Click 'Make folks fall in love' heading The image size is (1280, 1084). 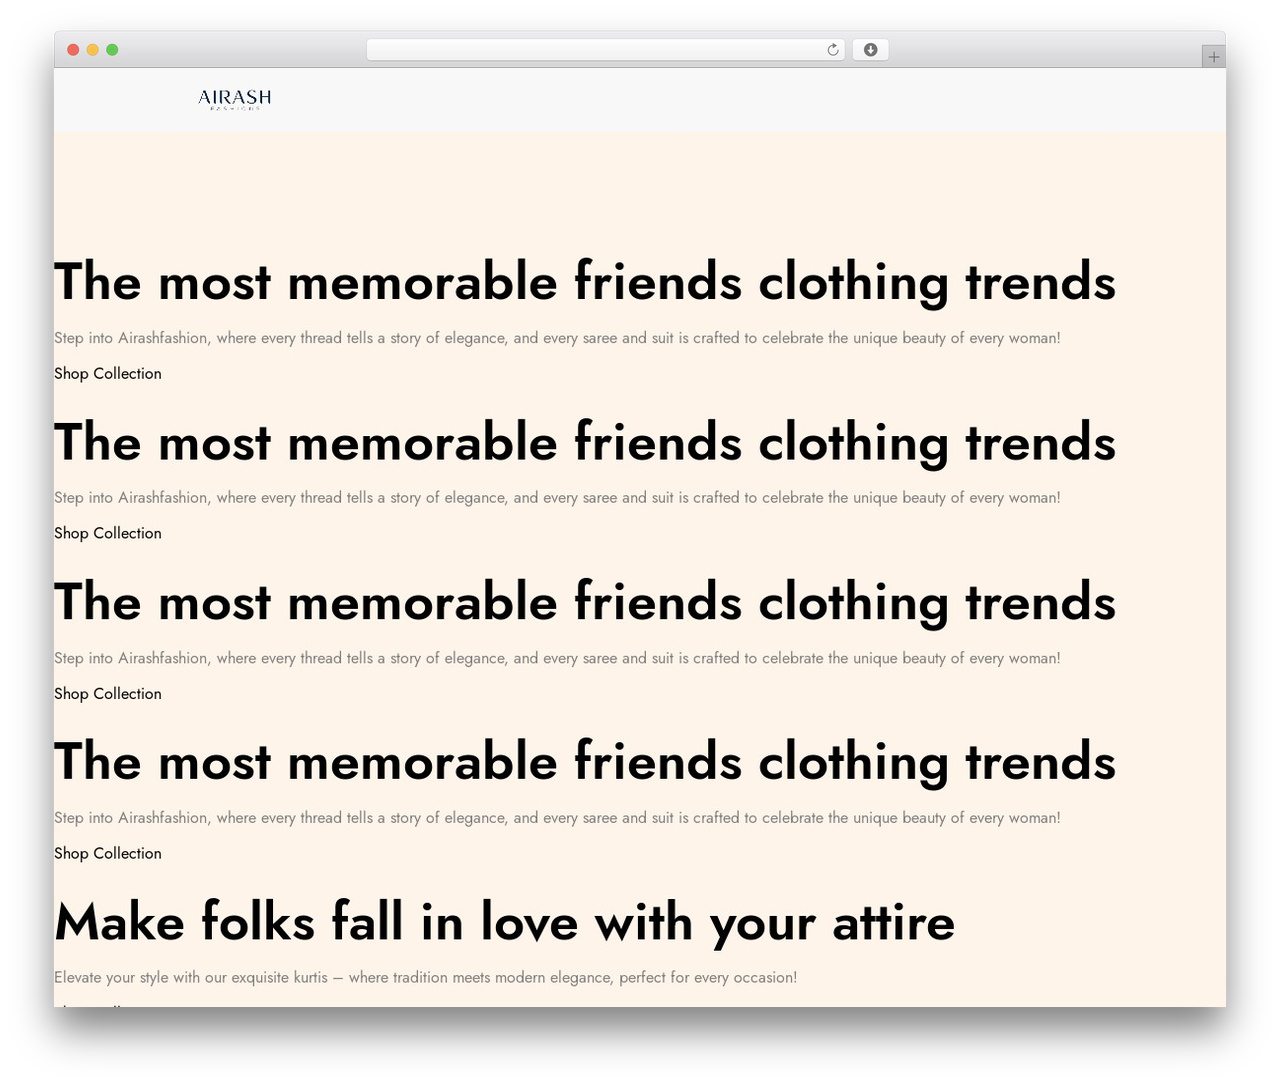point(505,922)
